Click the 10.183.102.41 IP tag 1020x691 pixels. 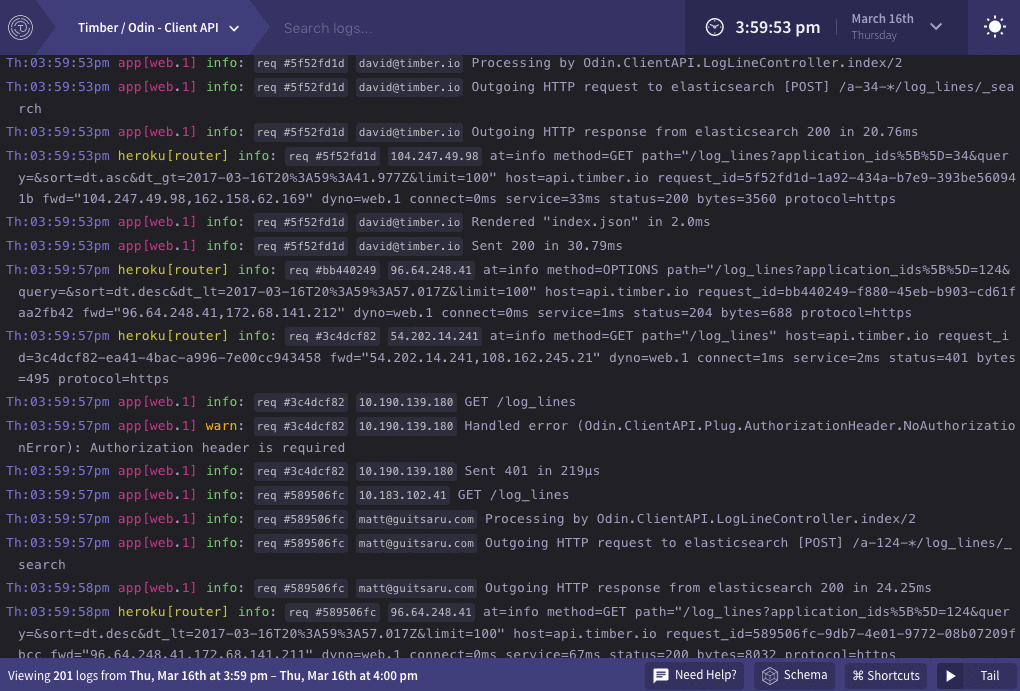coord(403,495)
